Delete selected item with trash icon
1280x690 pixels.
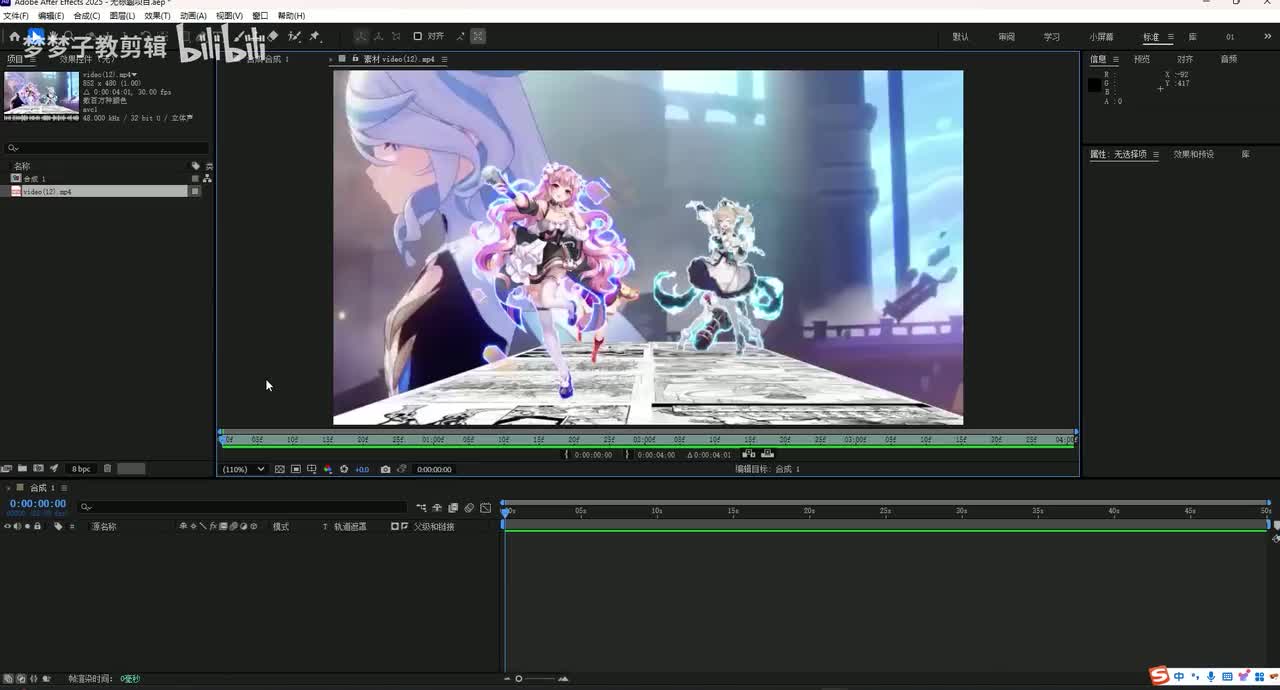[107, 468]
